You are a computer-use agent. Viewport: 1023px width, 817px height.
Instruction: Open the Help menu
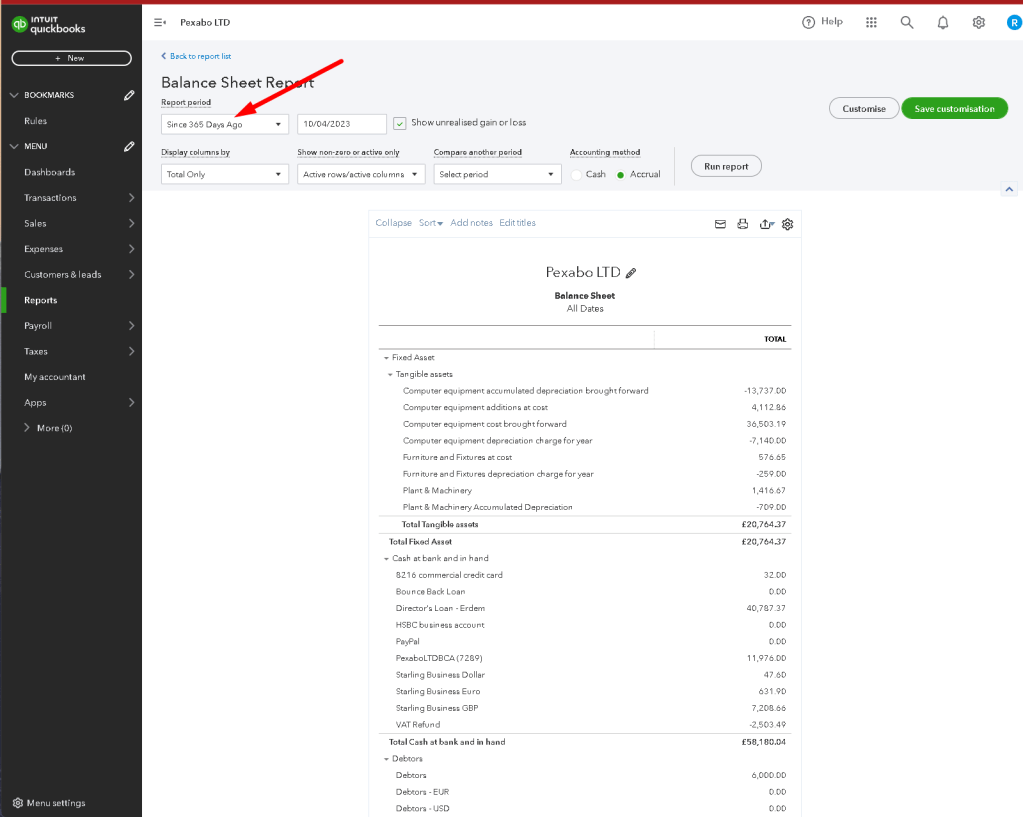(x=822, y=22)
